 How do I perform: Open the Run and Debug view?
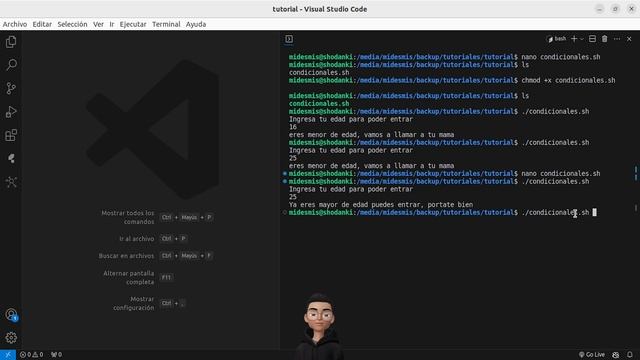tap(11, 112)
